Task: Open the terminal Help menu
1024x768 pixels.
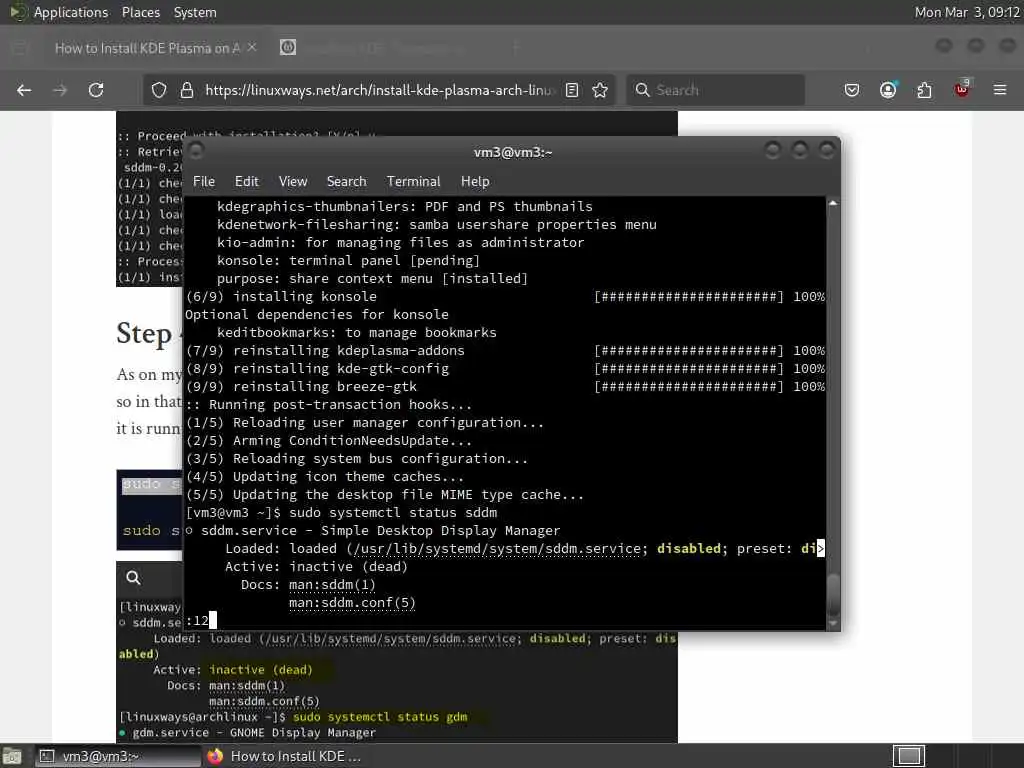Action: pos(475,182)
